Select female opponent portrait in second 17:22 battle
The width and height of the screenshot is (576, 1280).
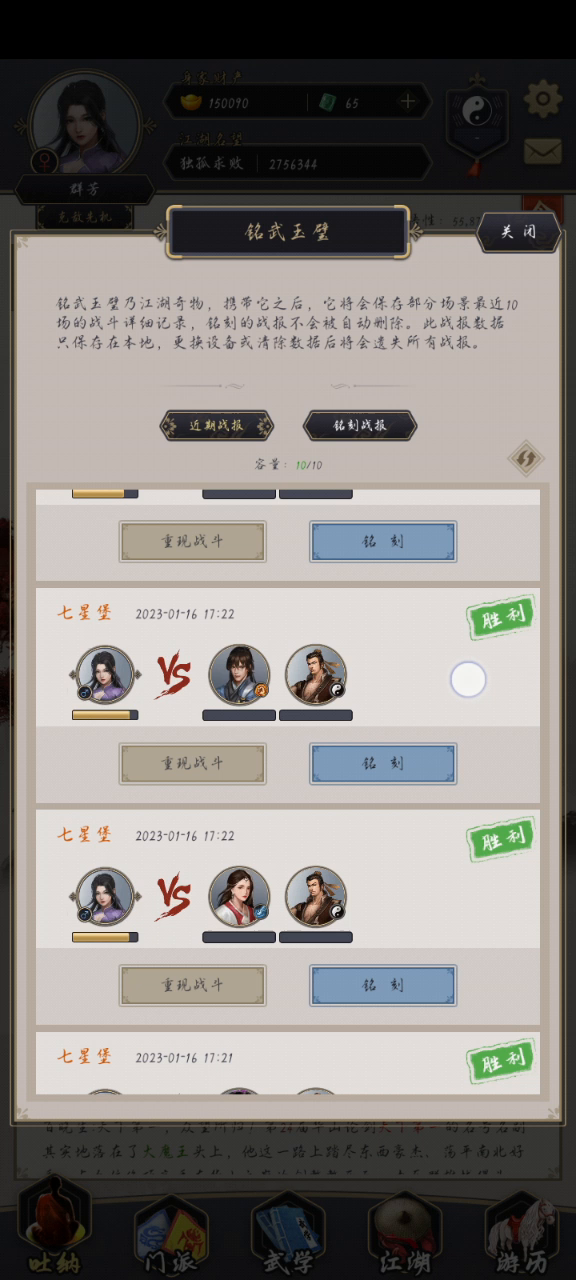tap(239, 897)
